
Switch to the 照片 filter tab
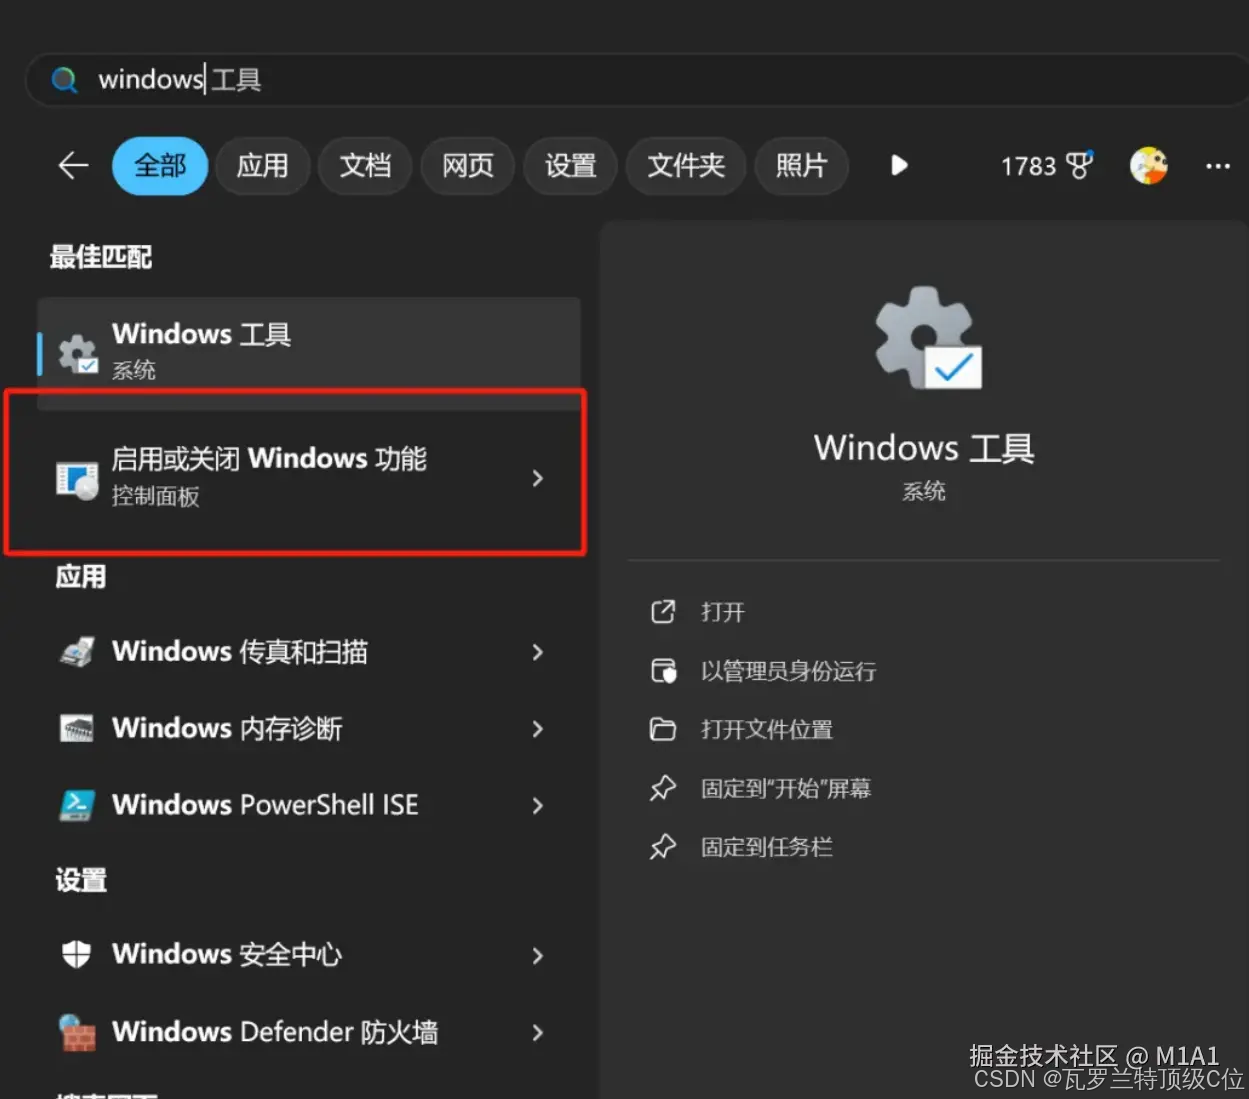pos(801,165)
